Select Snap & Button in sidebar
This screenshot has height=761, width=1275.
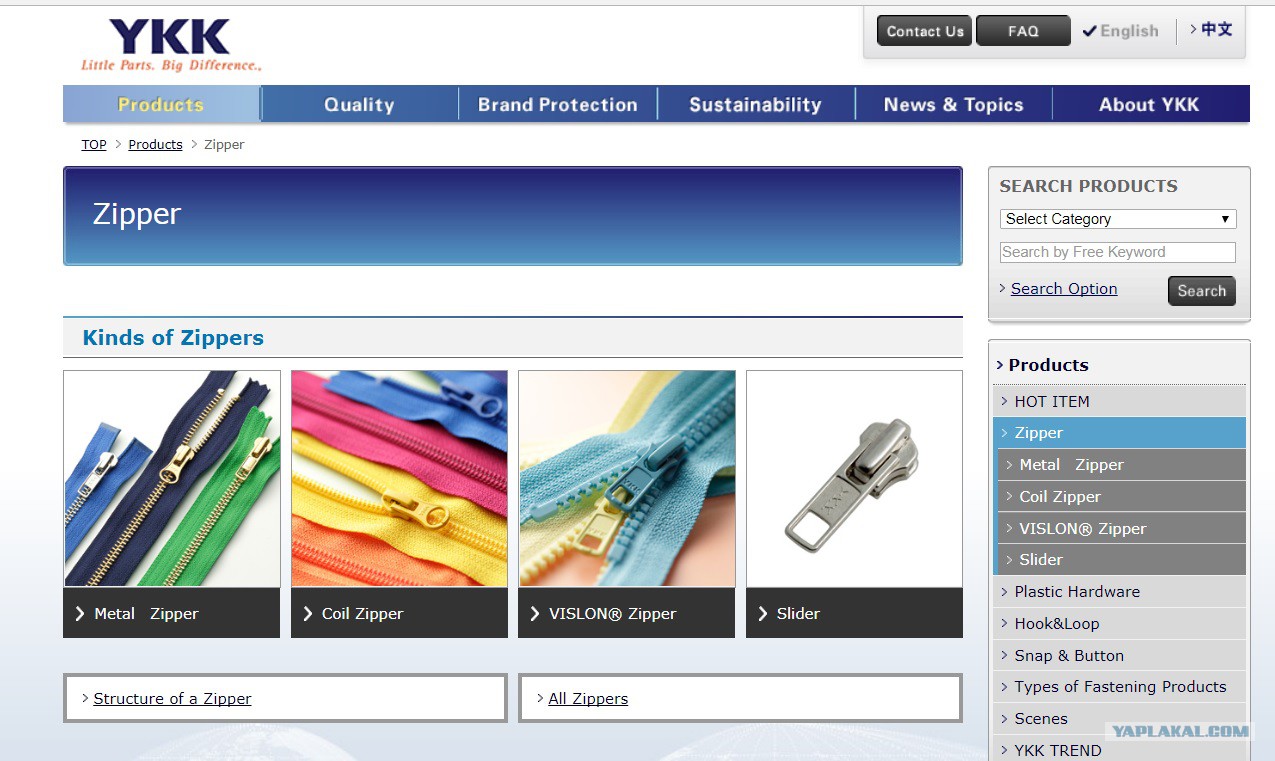point(1120,656)
